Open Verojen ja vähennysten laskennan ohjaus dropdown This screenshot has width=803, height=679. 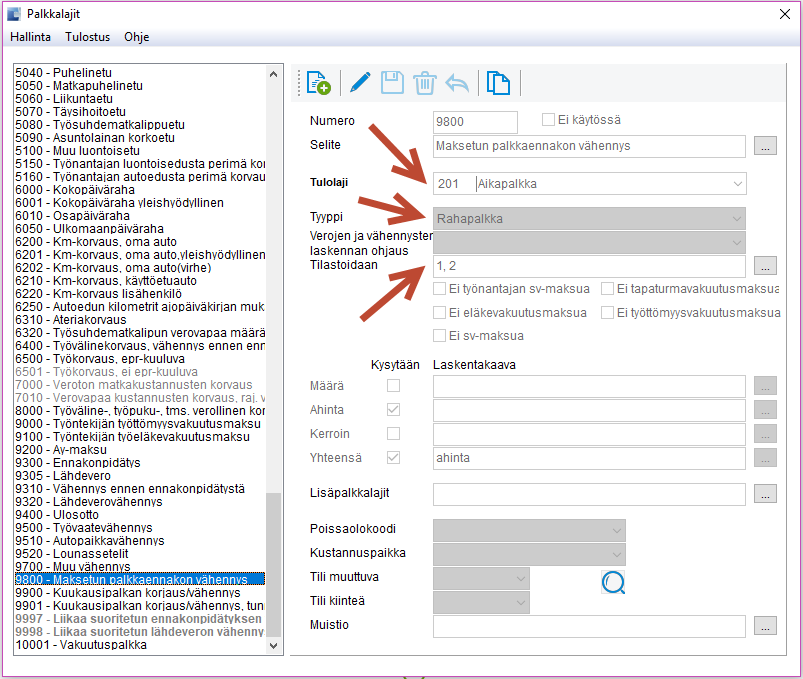point(737,242)
